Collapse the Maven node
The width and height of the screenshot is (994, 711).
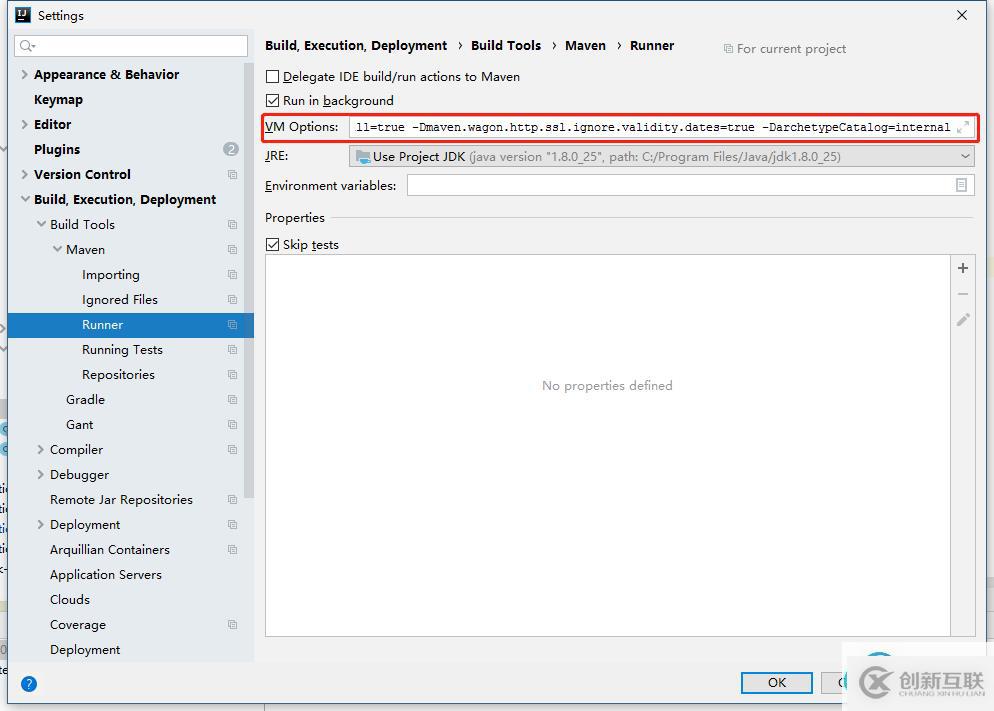click(57, 250)
